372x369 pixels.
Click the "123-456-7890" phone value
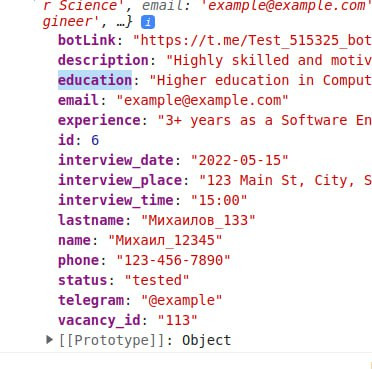(173, 260)
